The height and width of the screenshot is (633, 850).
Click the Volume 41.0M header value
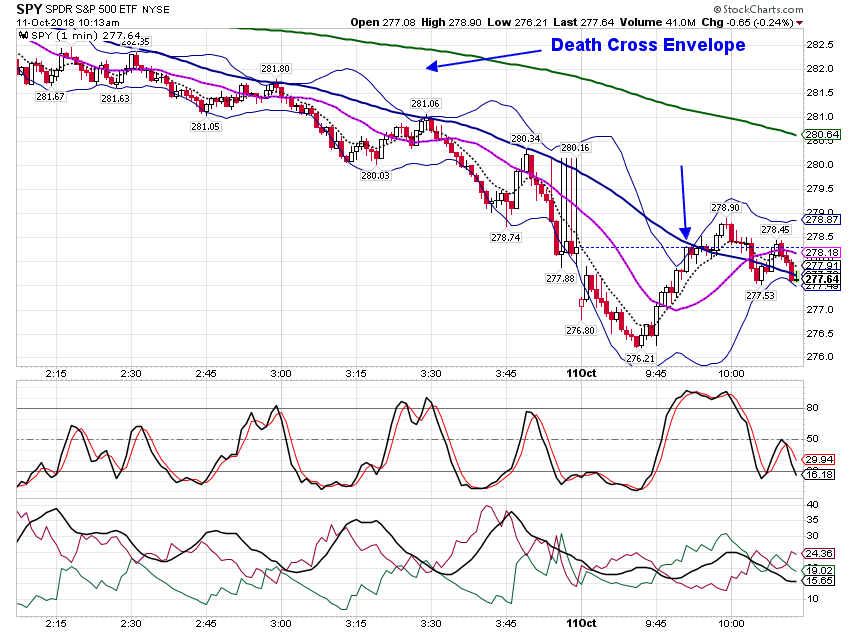click(658, 22)
